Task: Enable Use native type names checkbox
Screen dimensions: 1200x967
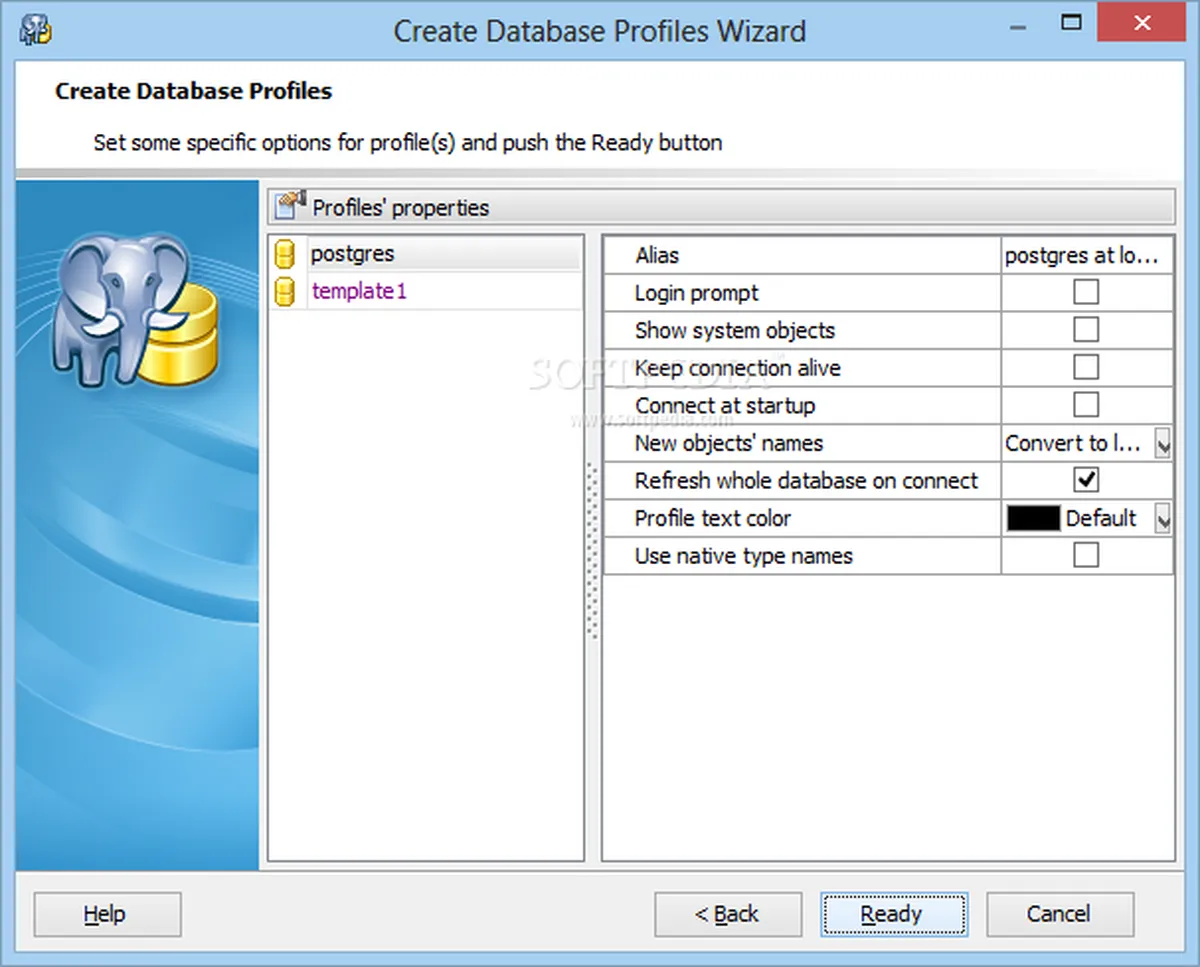Action: pos(1086,555)
